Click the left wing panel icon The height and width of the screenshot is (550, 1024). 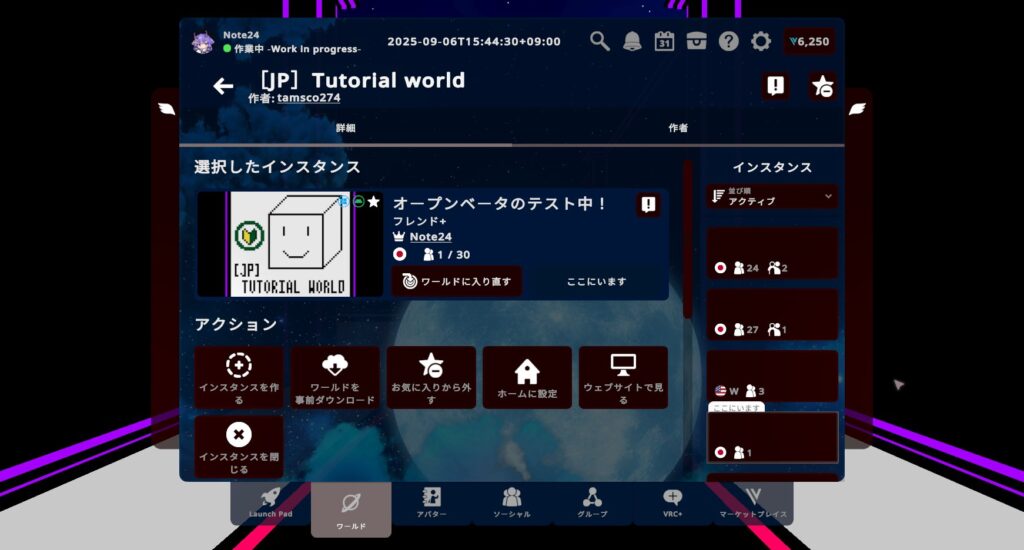(x=167, y=109)
